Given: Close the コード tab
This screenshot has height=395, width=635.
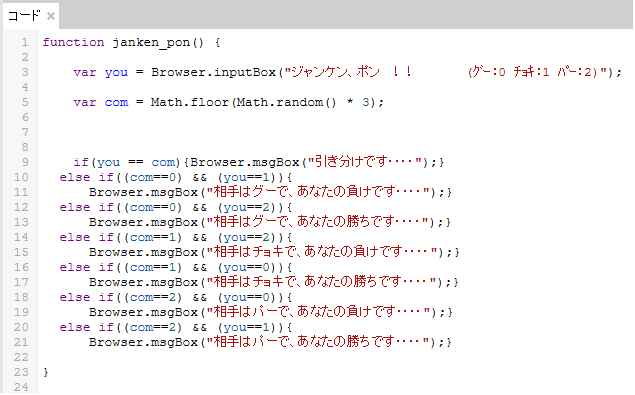Looking at the screenshot, I should tap(51, 16).
